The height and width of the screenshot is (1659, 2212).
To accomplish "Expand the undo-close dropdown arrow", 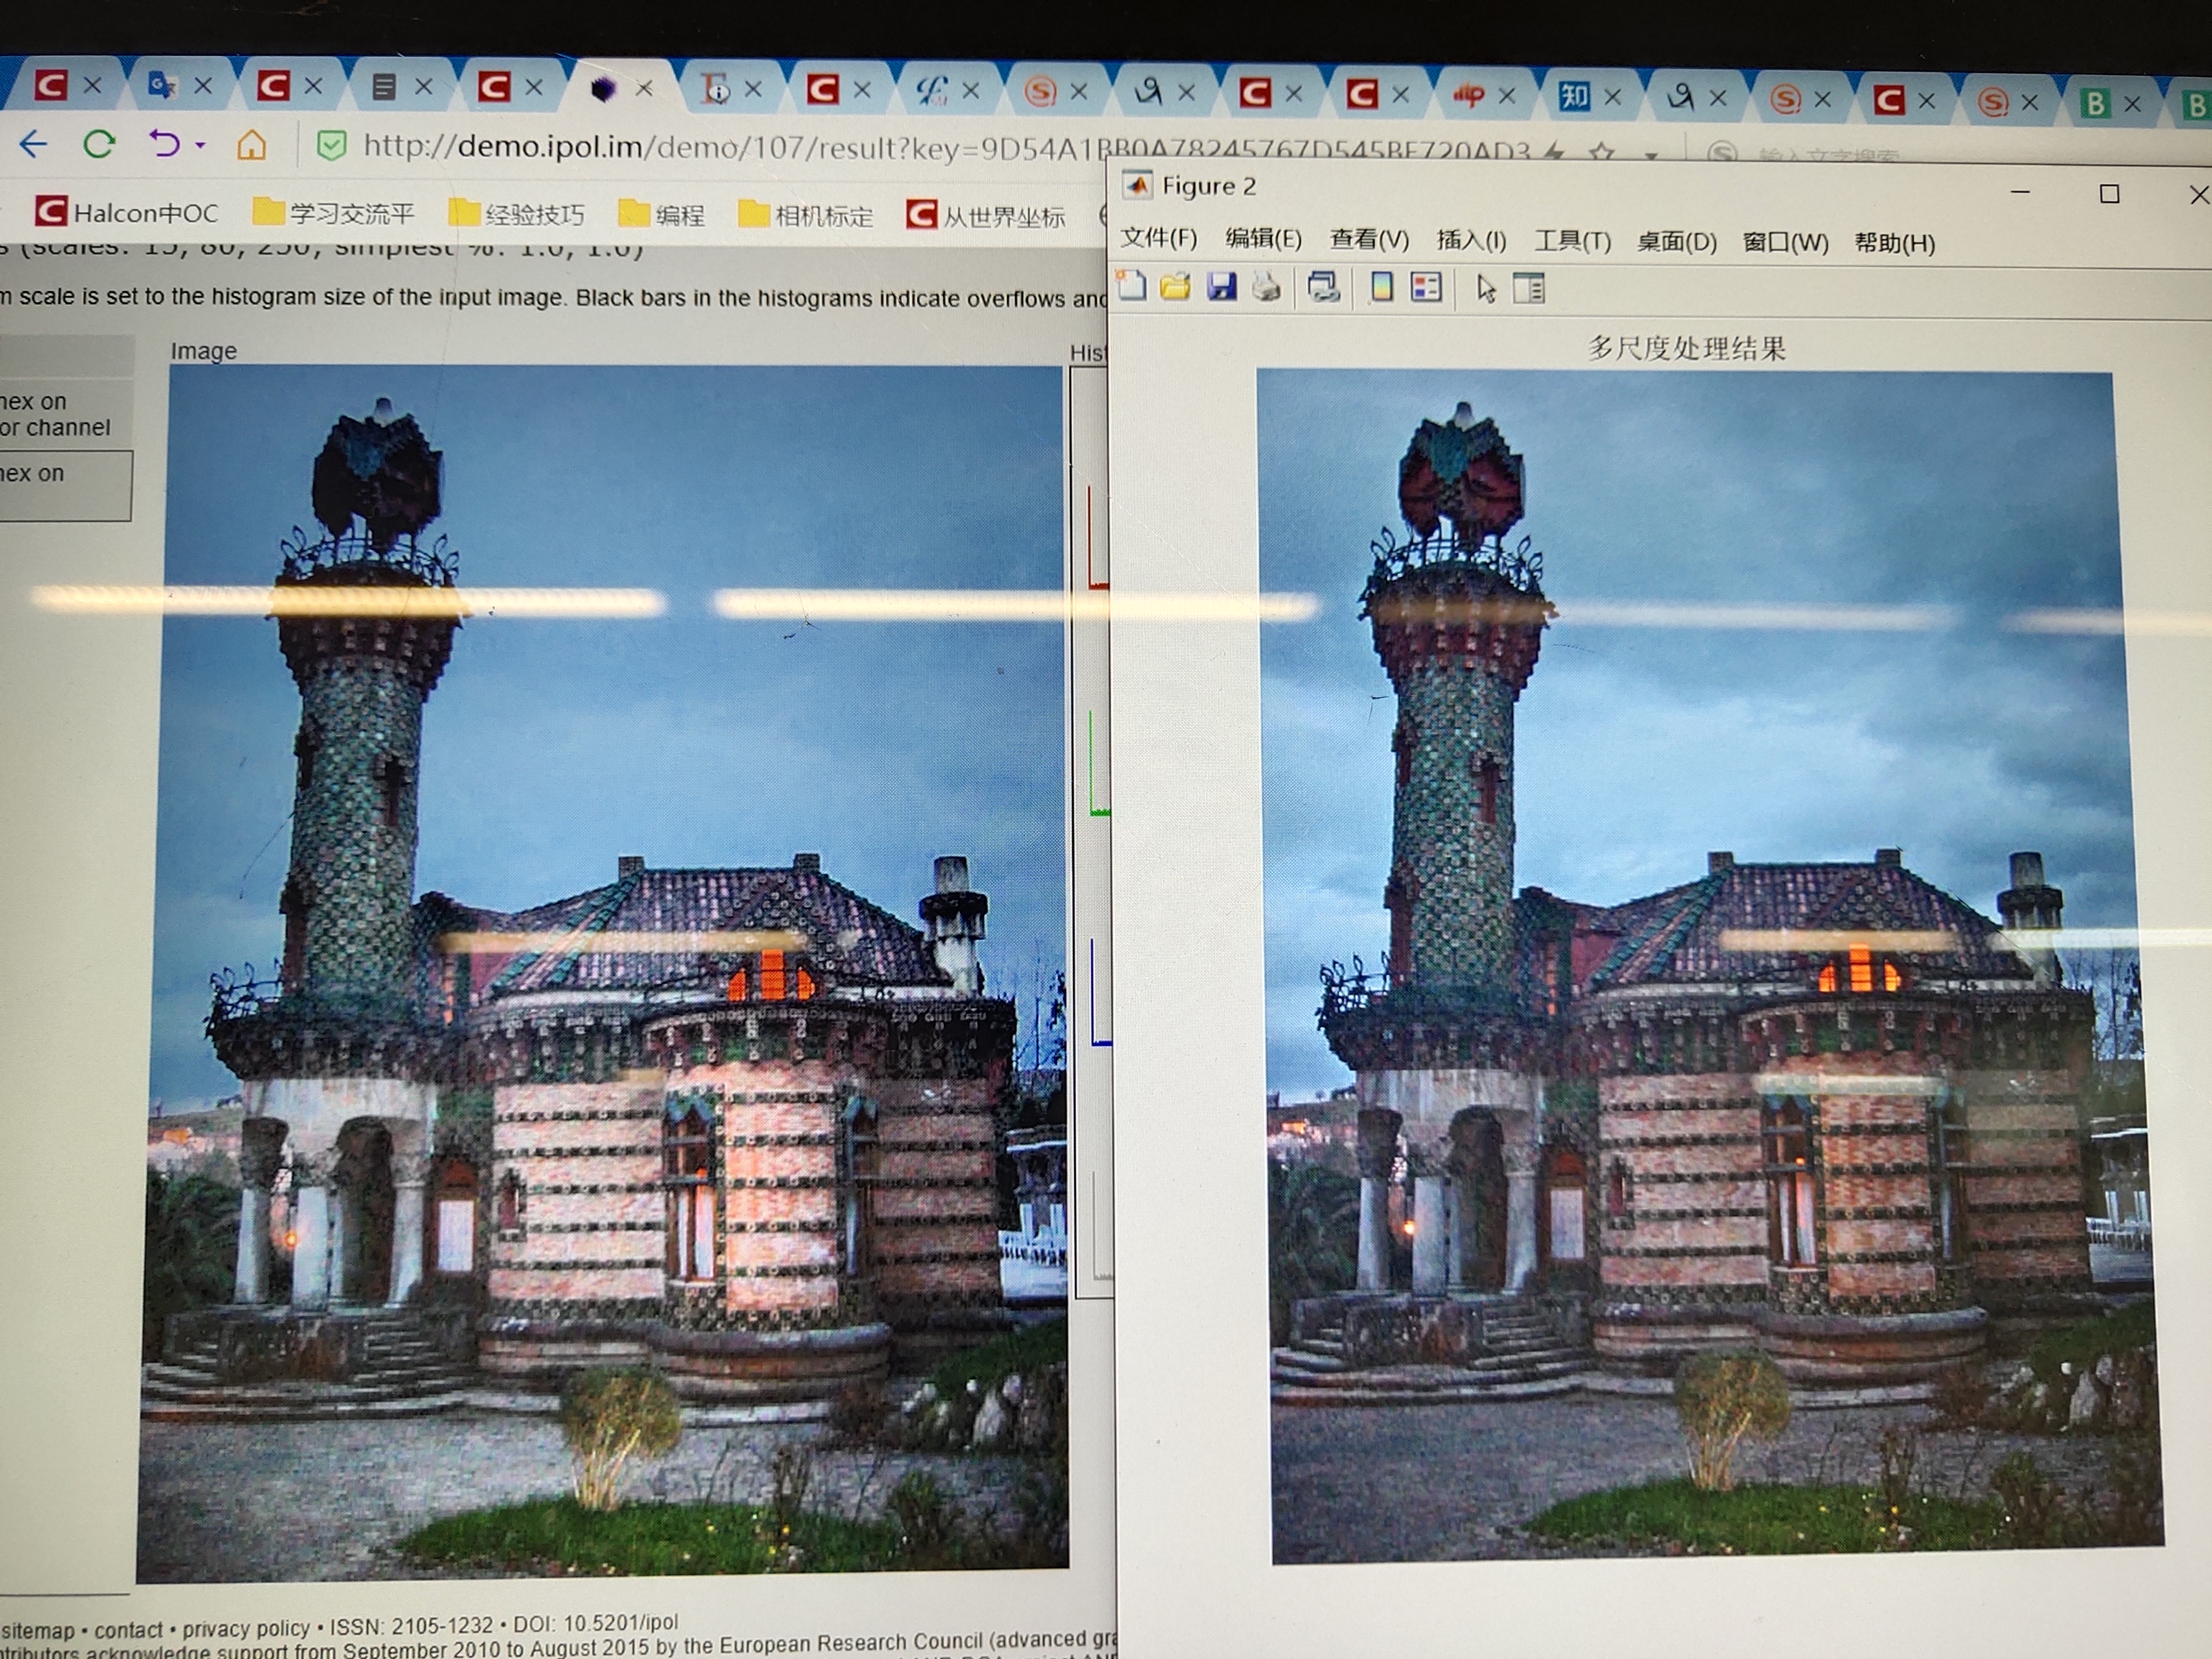I will (x=201, y=146).
